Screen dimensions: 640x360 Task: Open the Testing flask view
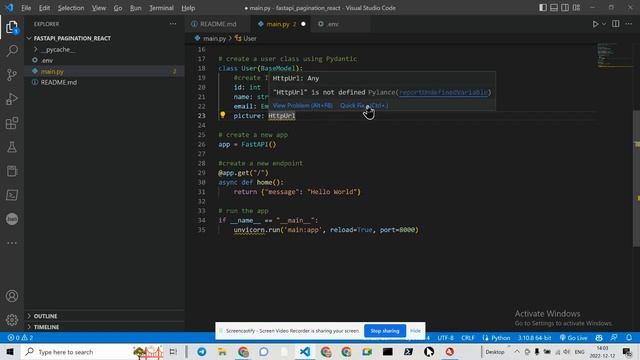(12, 147)
